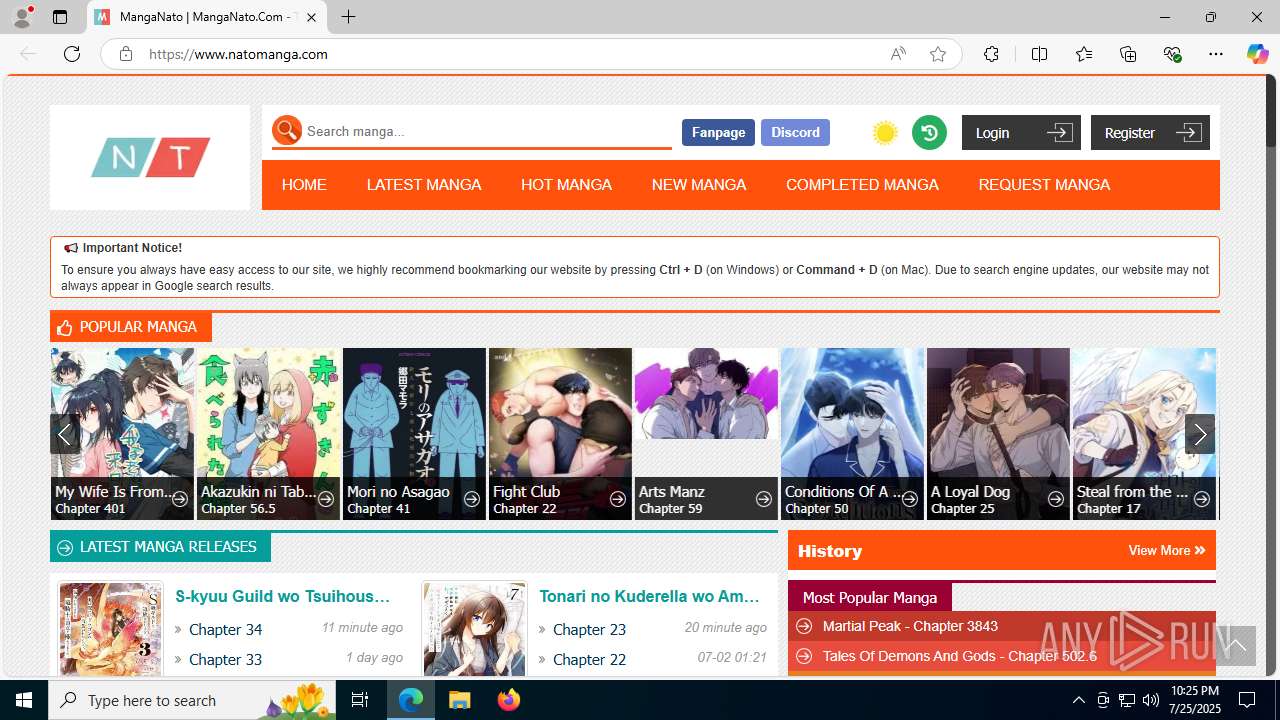This screenshot has width=1280, height=720.
Task: Show next popular manga with right arrow
Action: coord(1200,434)
